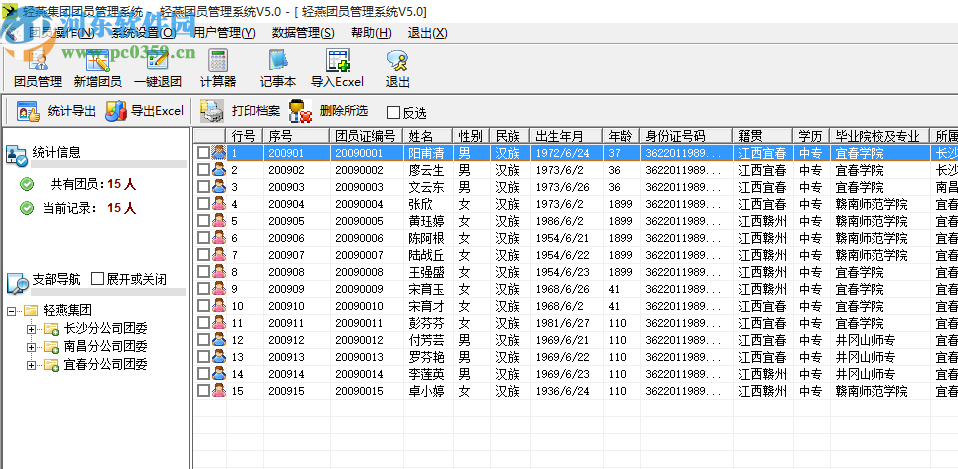Click green check icon beside 共有团员
This screenshot has width=958, height=469.
pyautogui.click(x=27, y=184)
